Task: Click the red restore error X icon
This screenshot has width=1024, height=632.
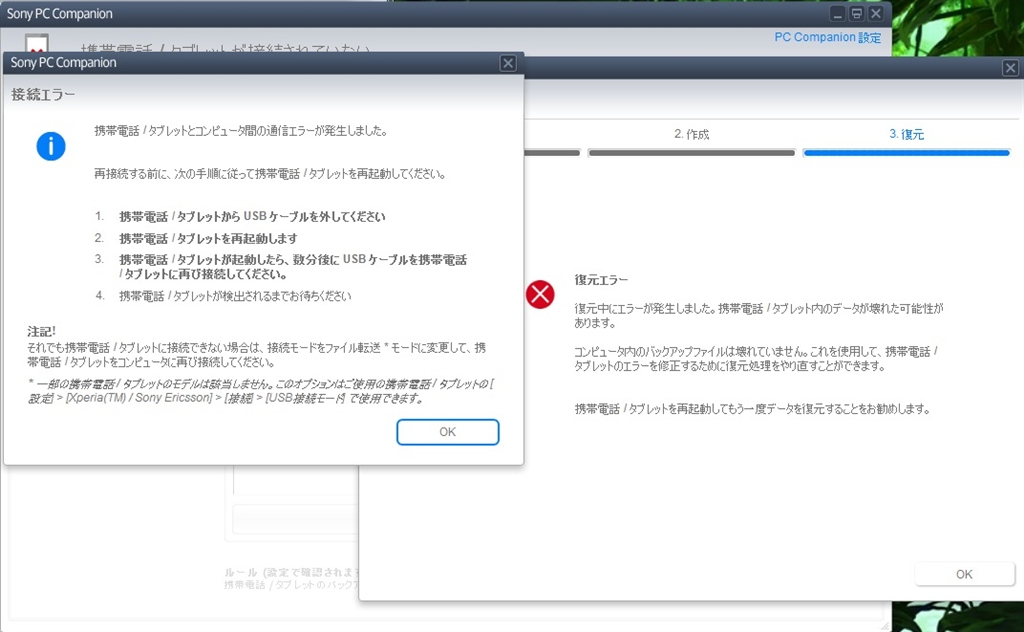Action: 540,294
